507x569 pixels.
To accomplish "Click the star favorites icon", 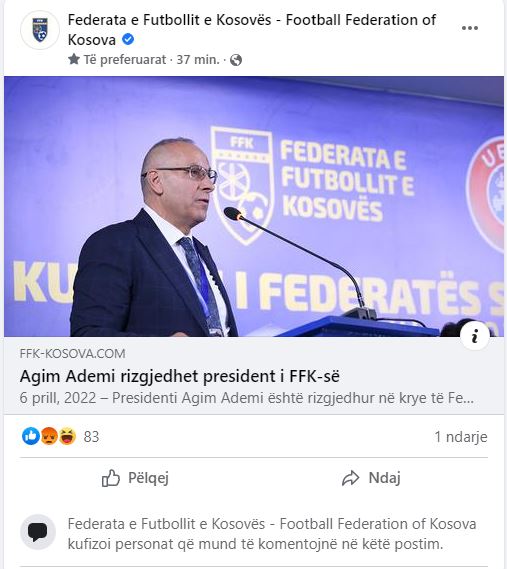I will [74, 59].
